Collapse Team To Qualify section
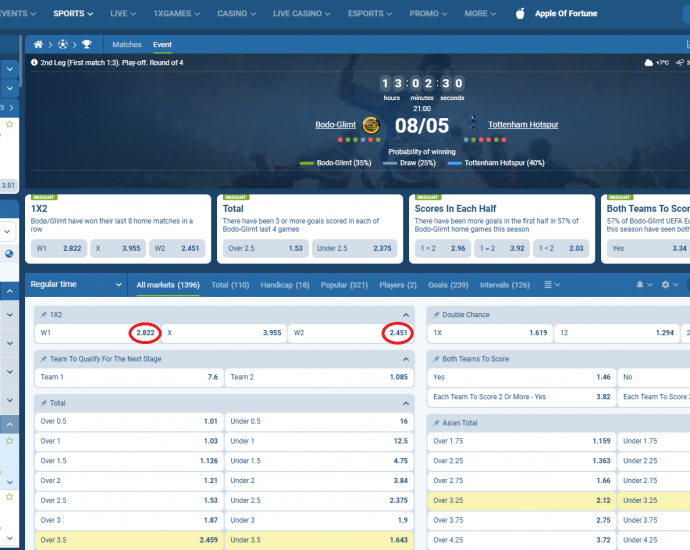The image size is (690, 550). click(406, 359)
